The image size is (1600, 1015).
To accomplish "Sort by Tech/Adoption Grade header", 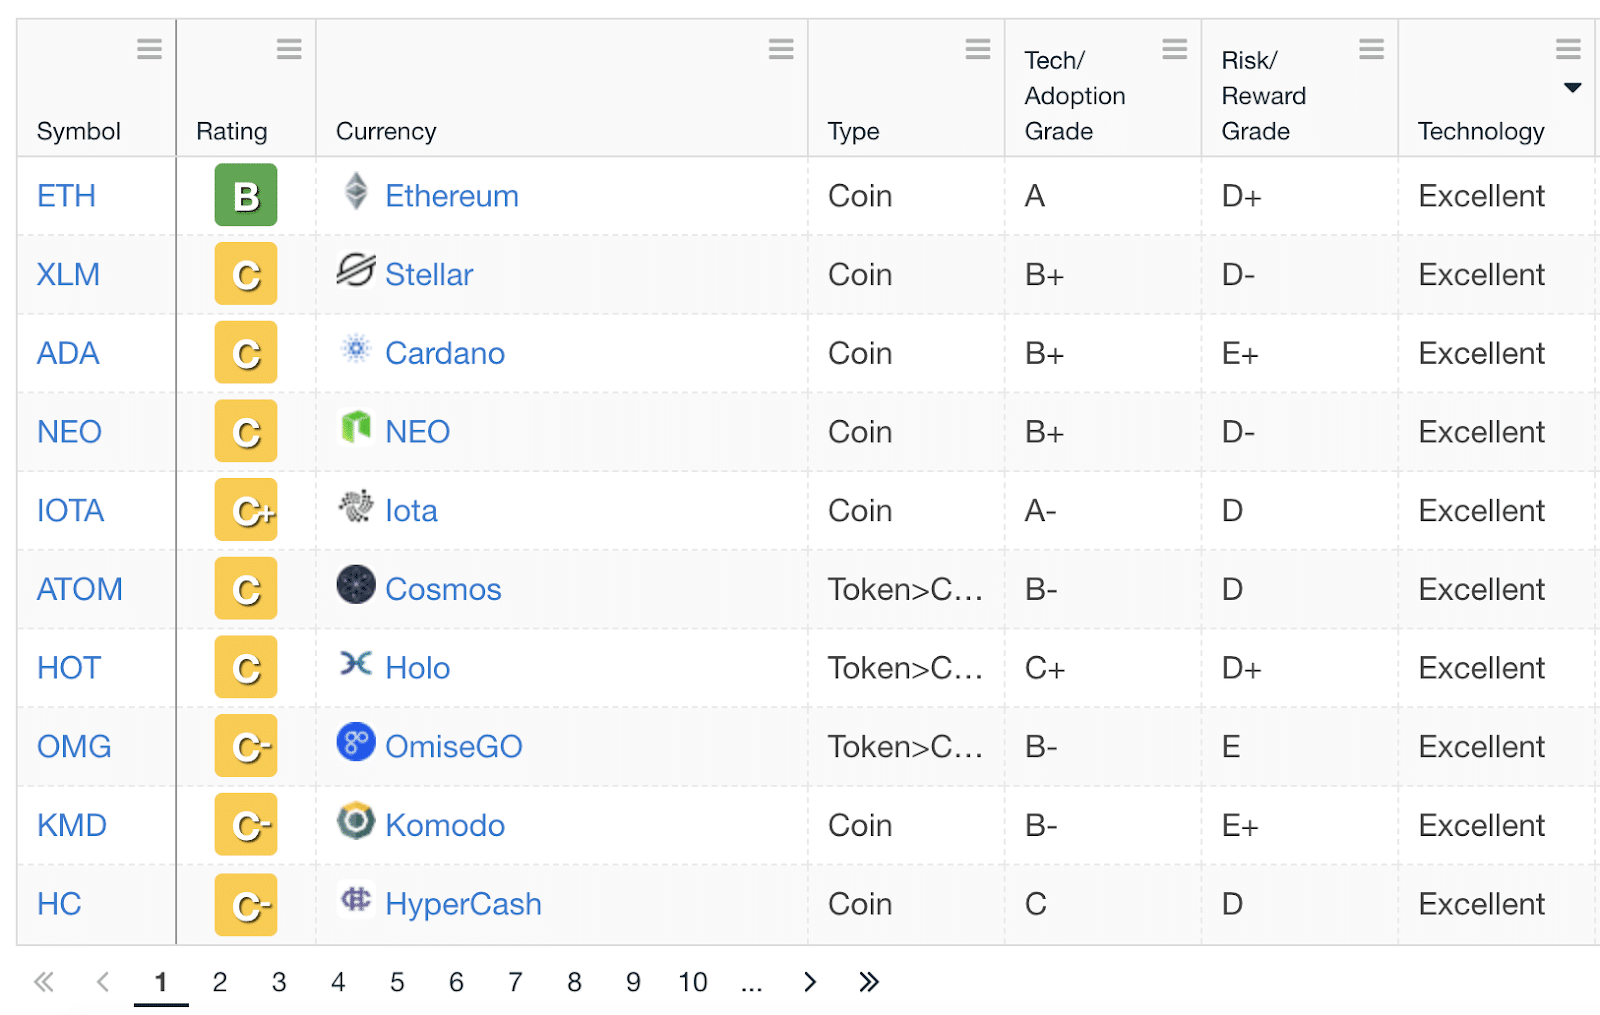I will 1074,96.
